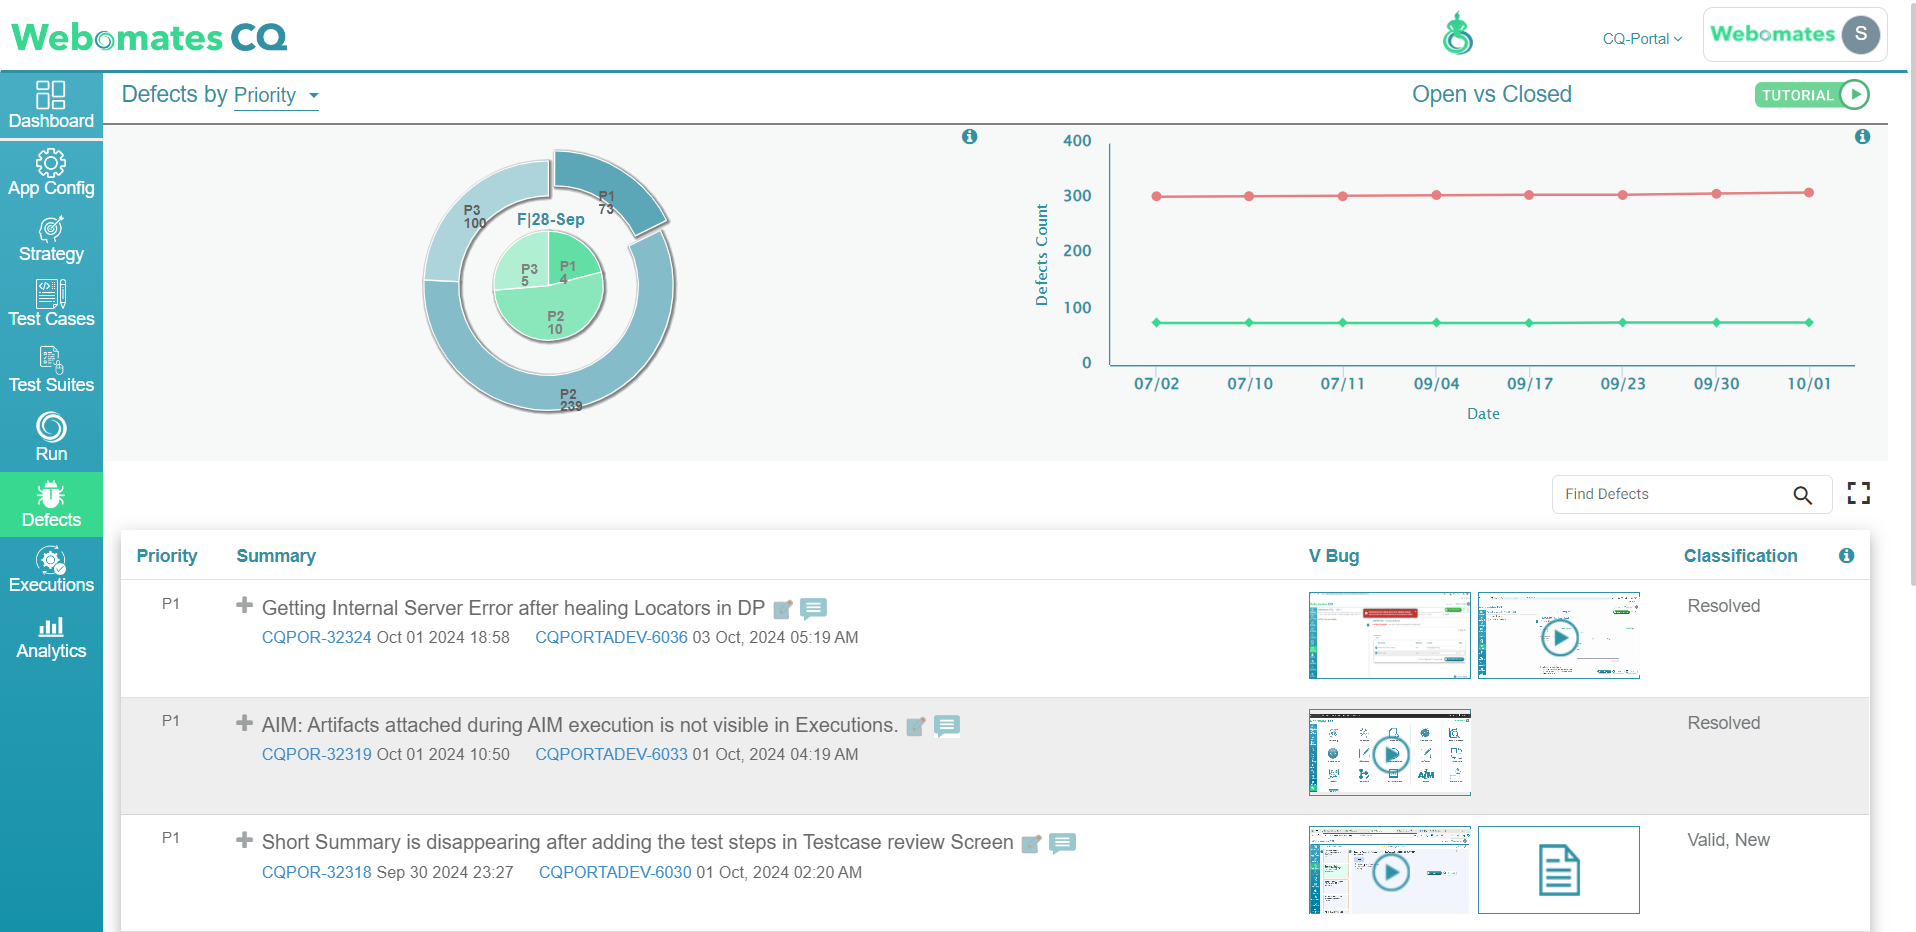Image resolution: width=1916 pixels, height=932 pixels.
Task: Click Resolved status of AIM Artifacts defect
Action: pyautogui.click(x=1723, y=724)
